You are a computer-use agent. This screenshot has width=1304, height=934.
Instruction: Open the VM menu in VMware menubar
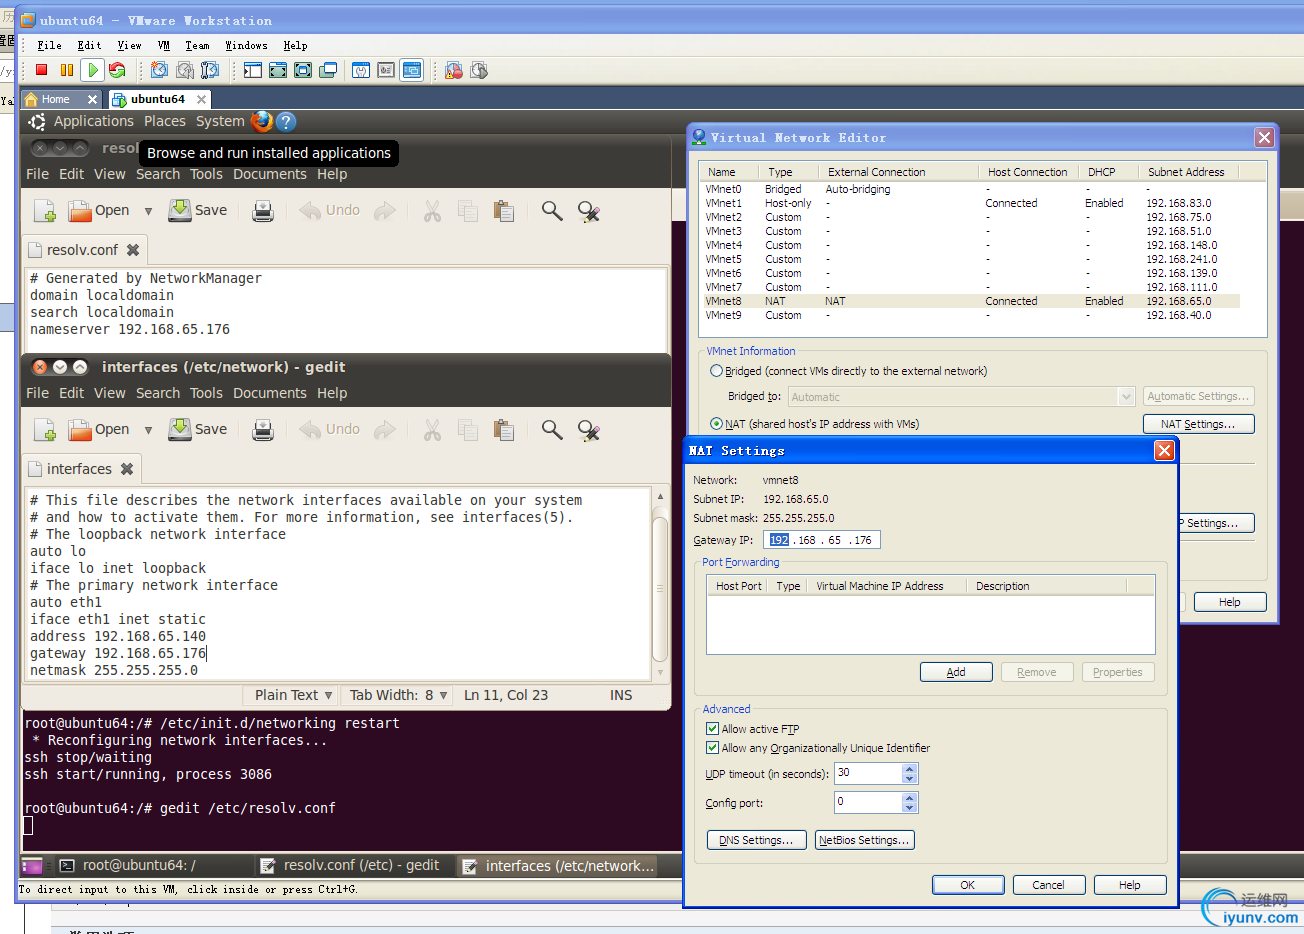coord(164,45)
